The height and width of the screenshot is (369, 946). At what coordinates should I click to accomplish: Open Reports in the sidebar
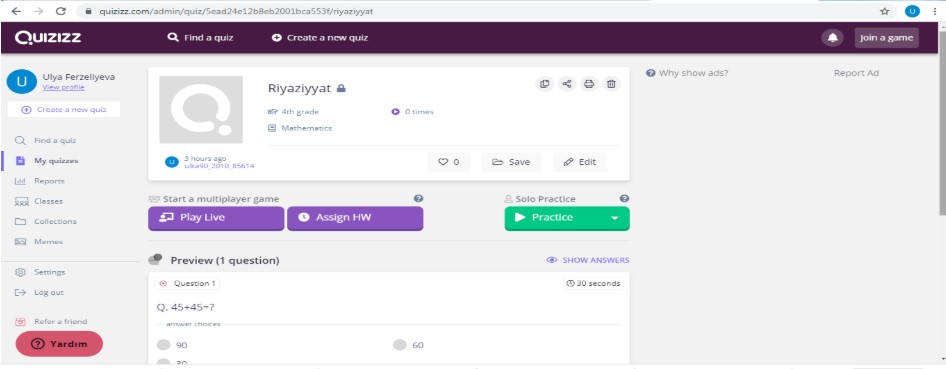[40, 181]
